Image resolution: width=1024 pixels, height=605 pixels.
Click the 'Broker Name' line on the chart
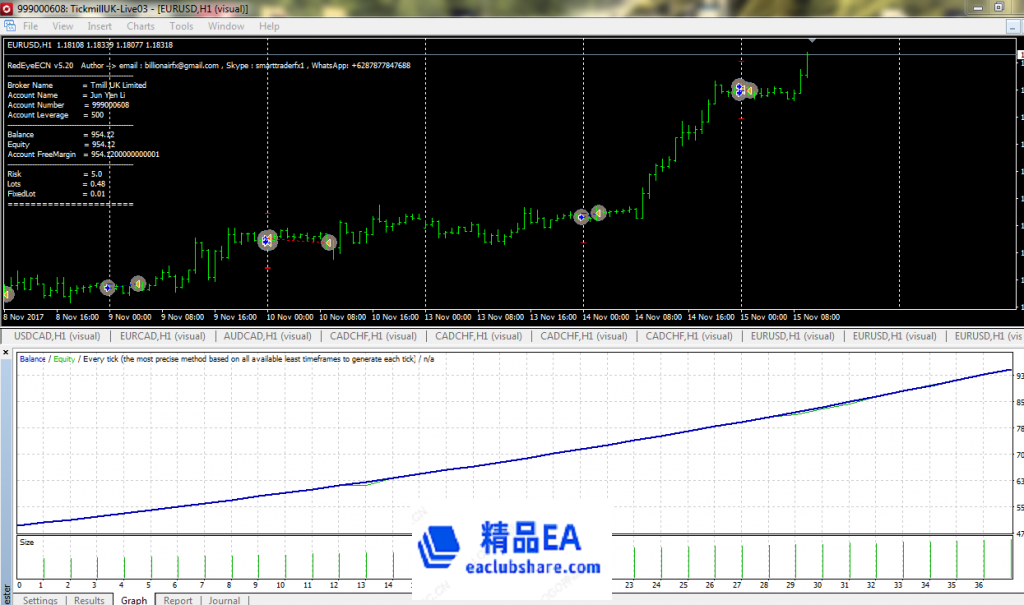77,85
